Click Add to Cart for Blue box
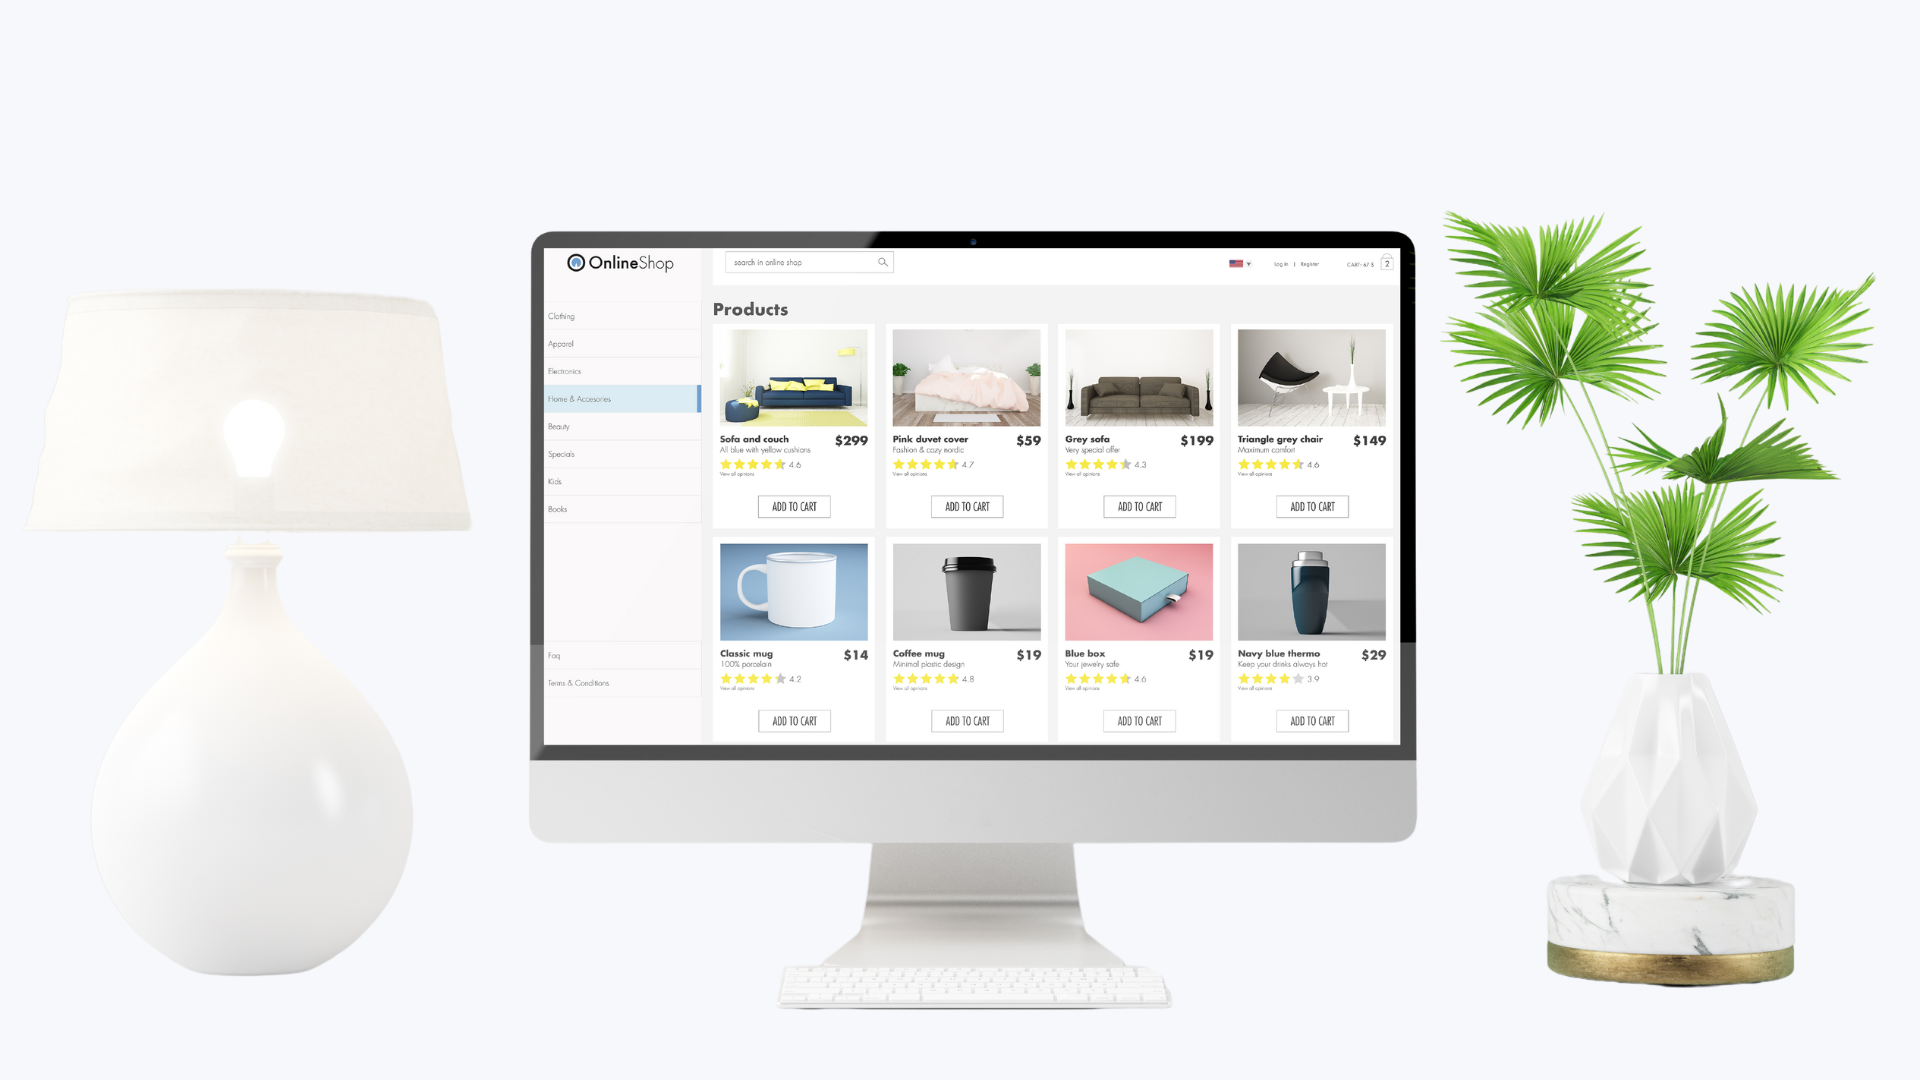 [1139, 720]
